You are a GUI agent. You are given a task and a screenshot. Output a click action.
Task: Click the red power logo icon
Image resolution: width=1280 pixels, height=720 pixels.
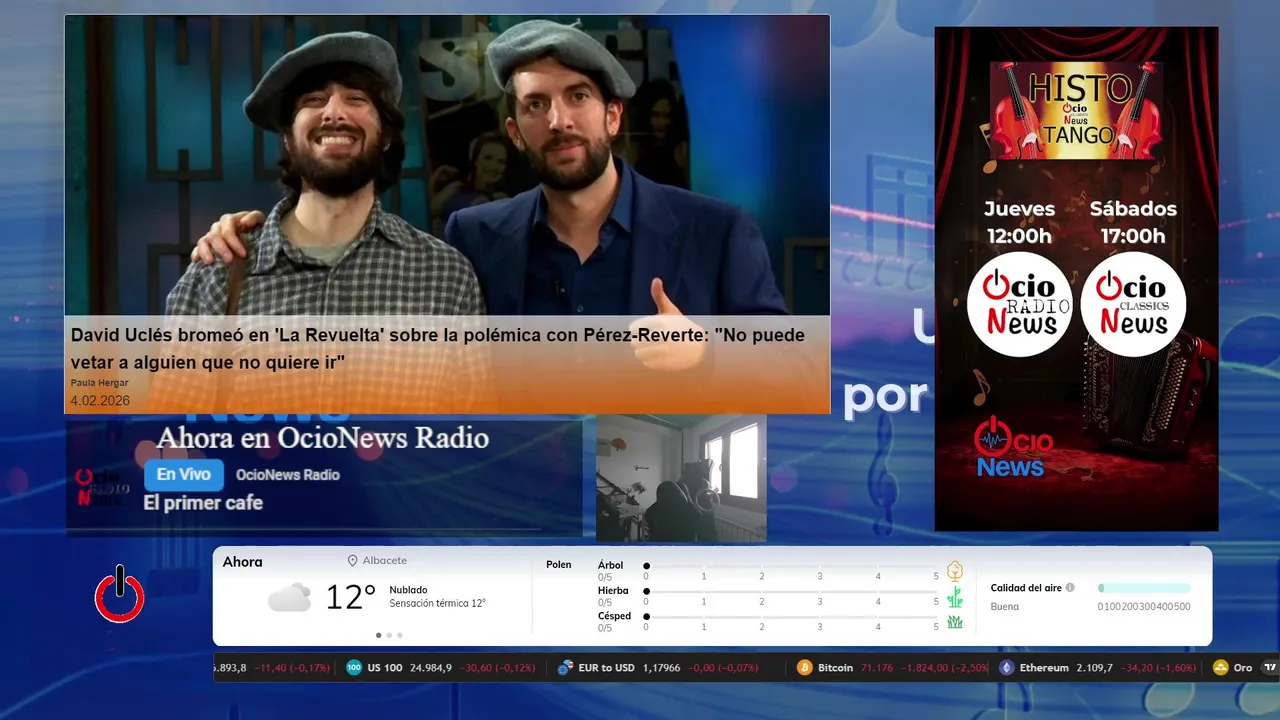click(120, 595)
